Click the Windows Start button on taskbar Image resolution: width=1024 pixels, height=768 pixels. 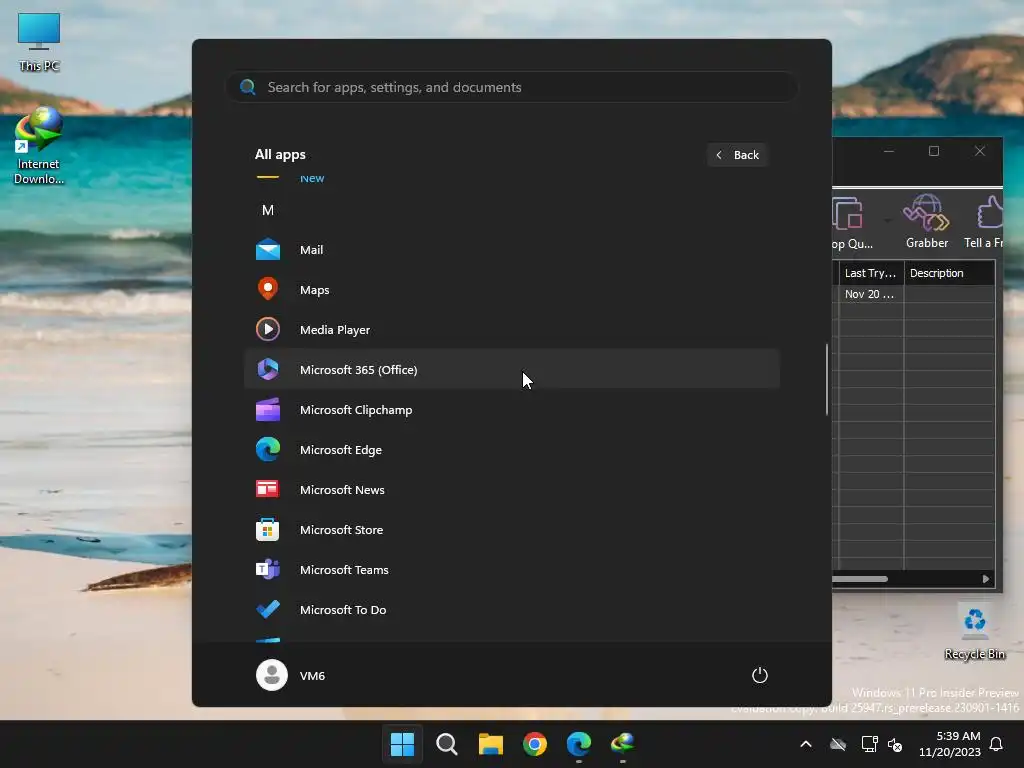[402, 744]
